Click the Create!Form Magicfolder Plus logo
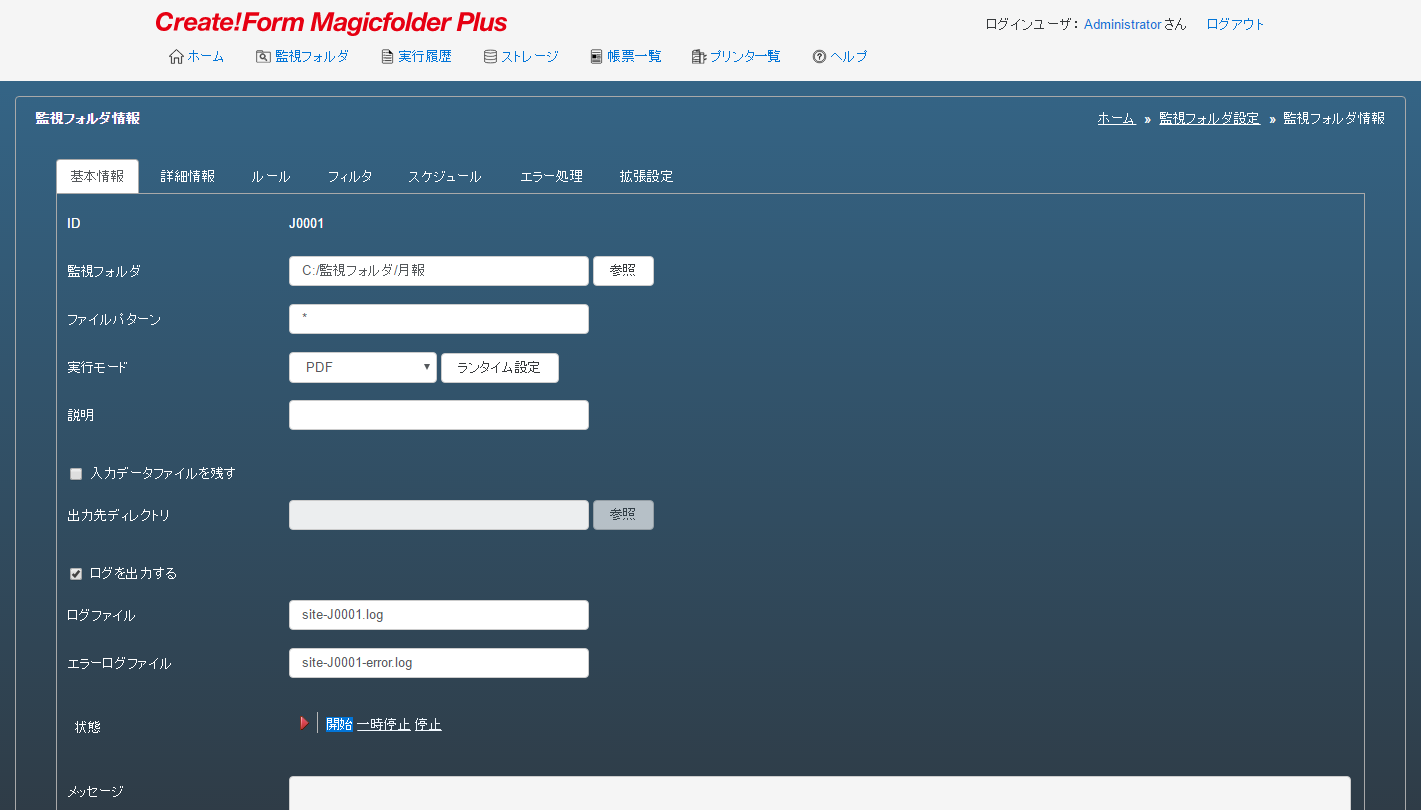This screenshot has height=810, width=1421. tap(331, 22)
